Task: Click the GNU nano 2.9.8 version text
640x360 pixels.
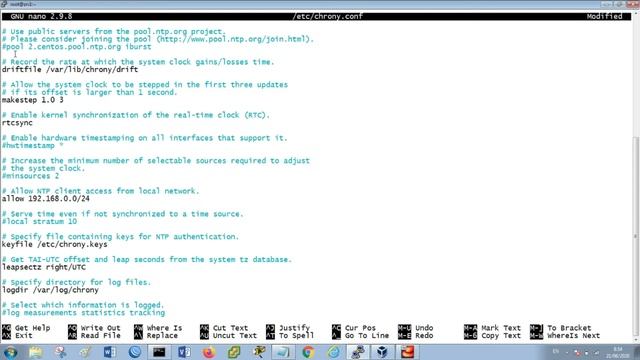Action: (x=41, y=16)
